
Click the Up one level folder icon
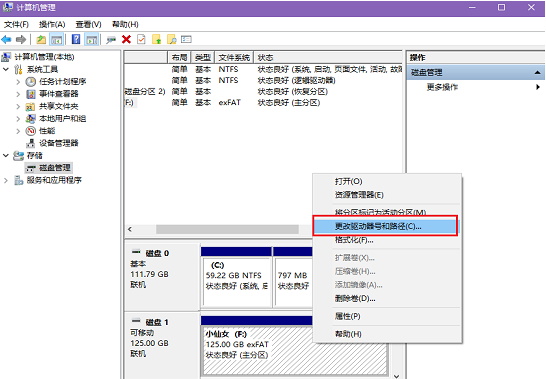coord(41,40)
